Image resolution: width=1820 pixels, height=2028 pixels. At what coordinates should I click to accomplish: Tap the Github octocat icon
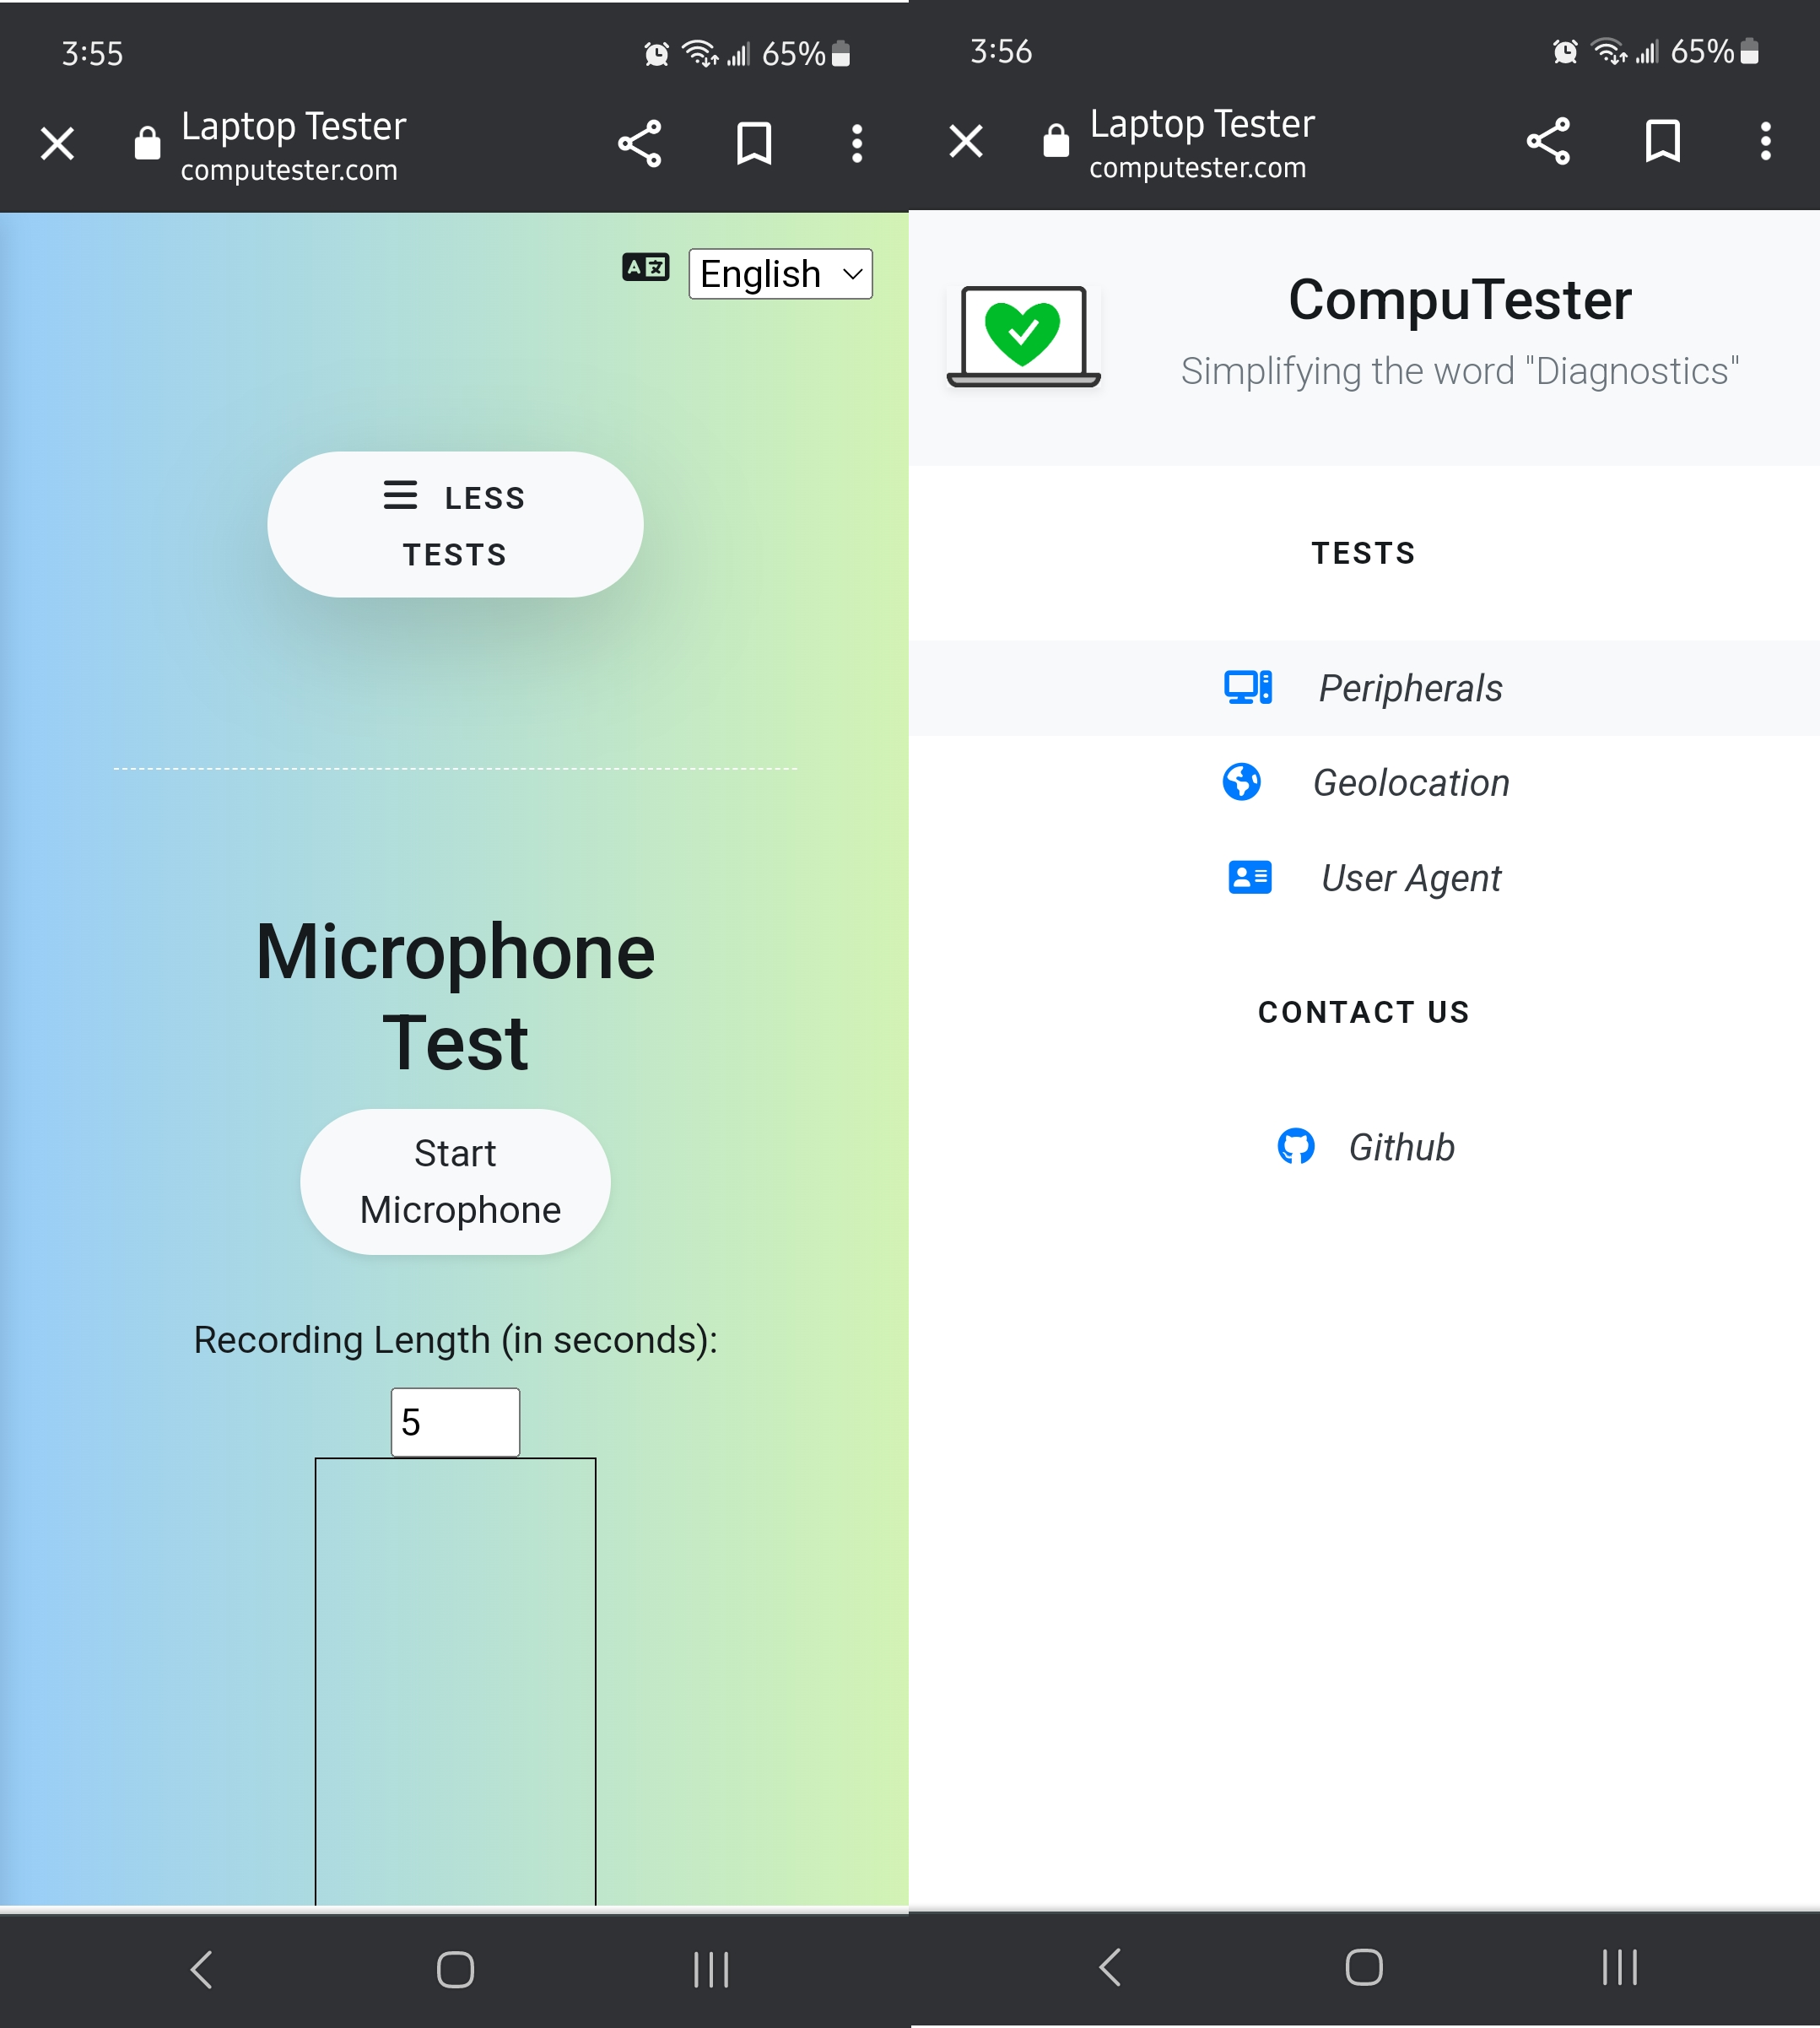pyautogui.click(x=1295, y=1146)
